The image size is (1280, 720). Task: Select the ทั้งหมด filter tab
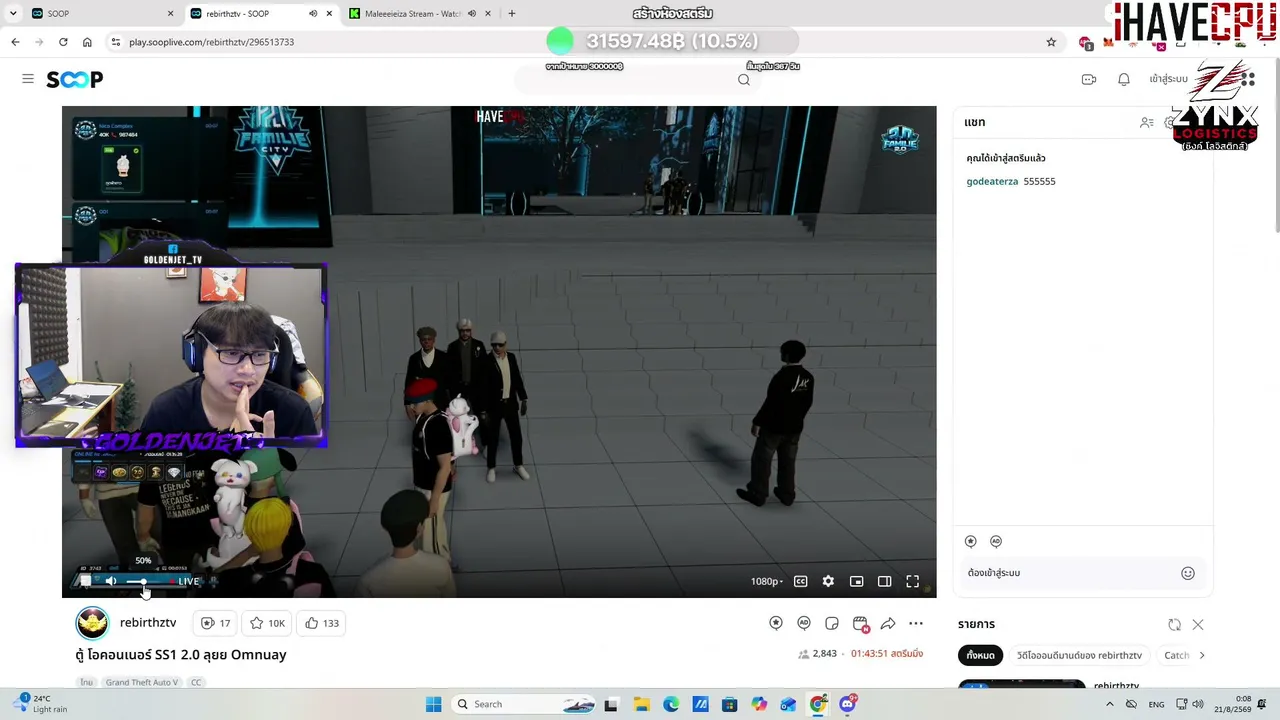(981, 655)
